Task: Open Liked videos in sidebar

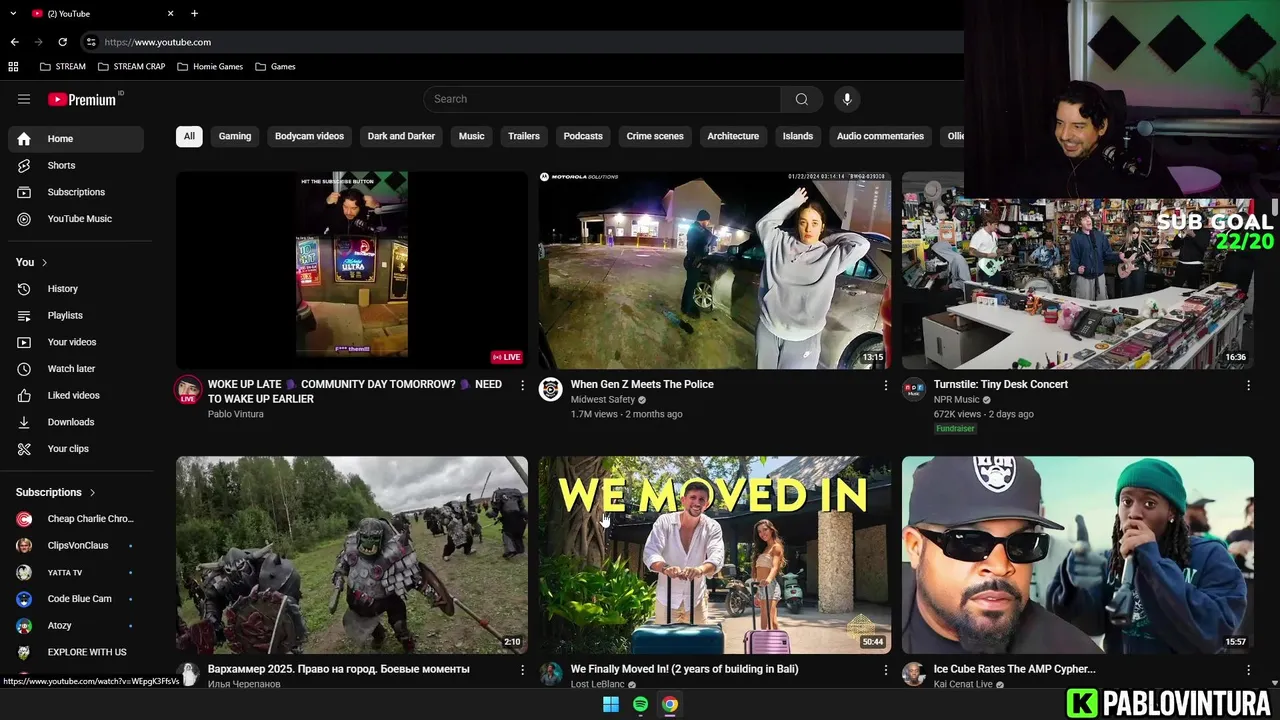Action: (76, 395)
